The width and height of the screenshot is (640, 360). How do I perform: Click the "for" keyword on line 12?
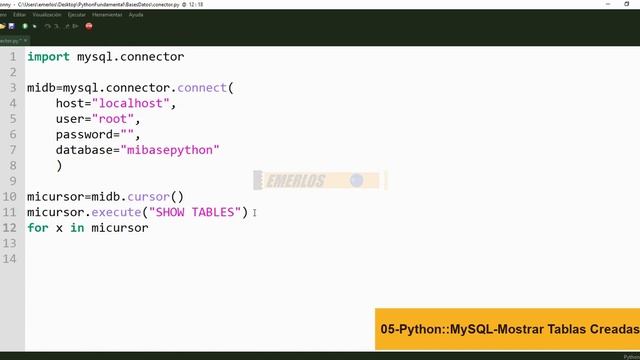(38, 228)
